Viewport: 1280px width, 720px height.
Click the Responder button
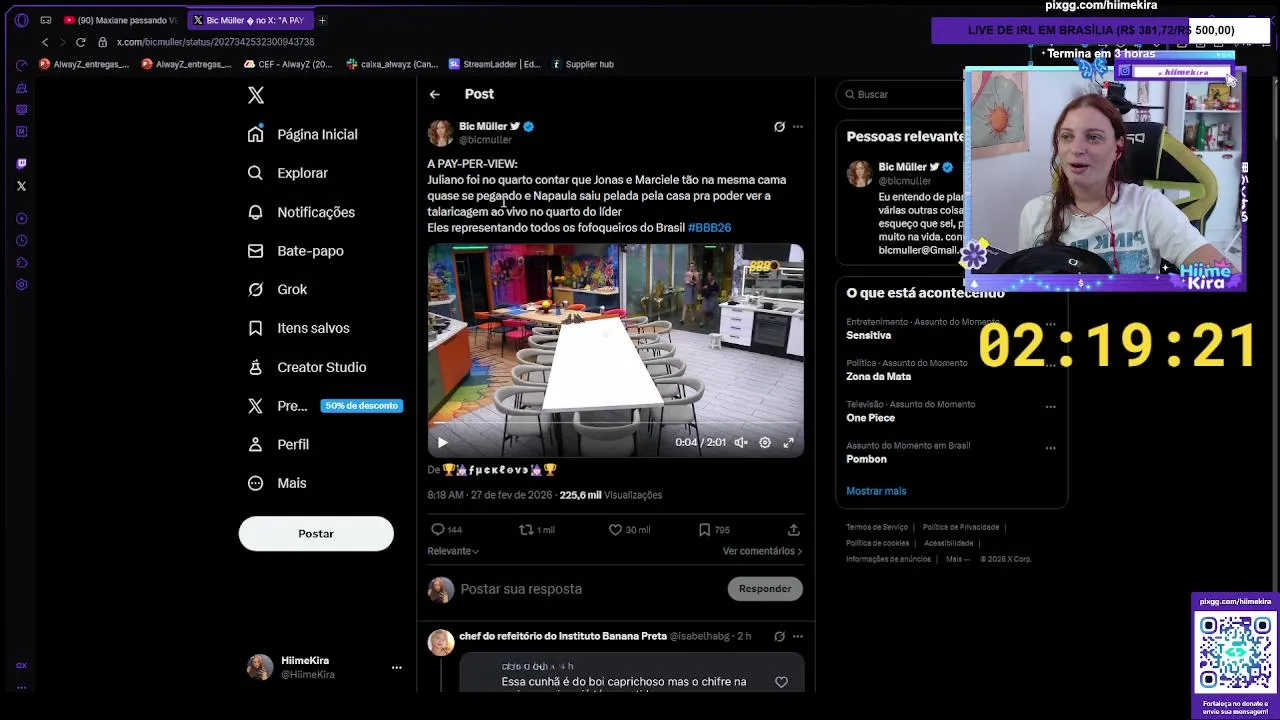765,589
